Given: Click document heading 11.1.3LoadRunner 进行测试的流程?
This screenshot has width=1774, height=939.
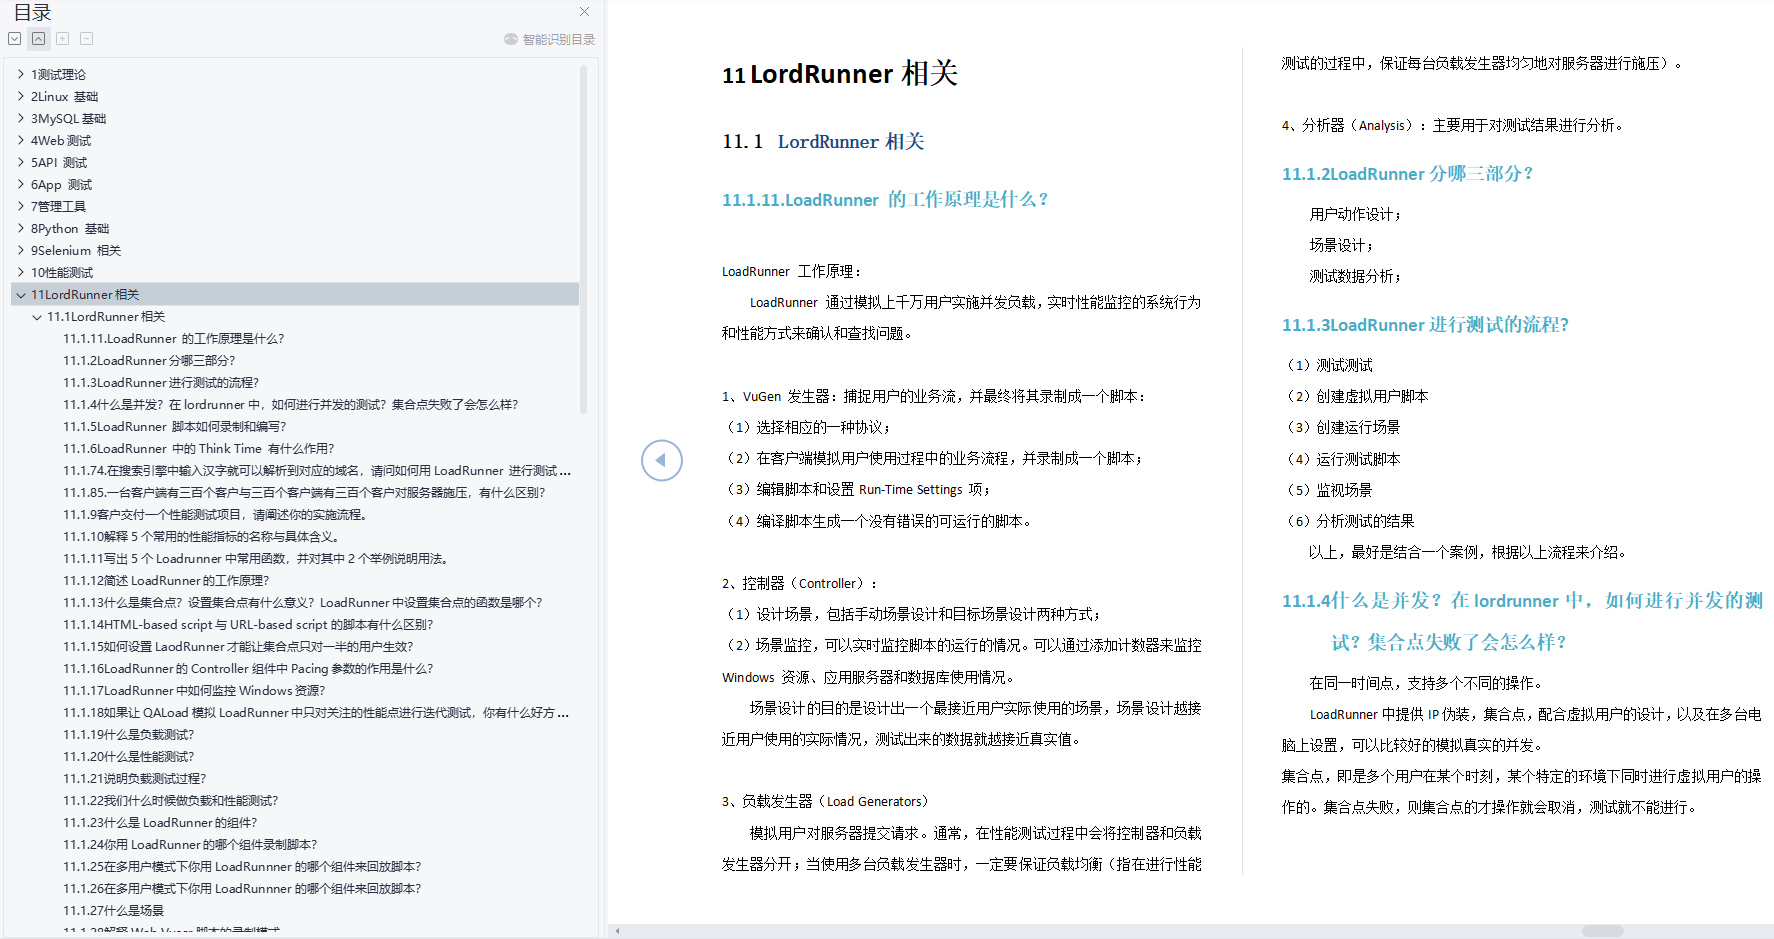Looking at the screenshot, I should [x=1425, y=324].
